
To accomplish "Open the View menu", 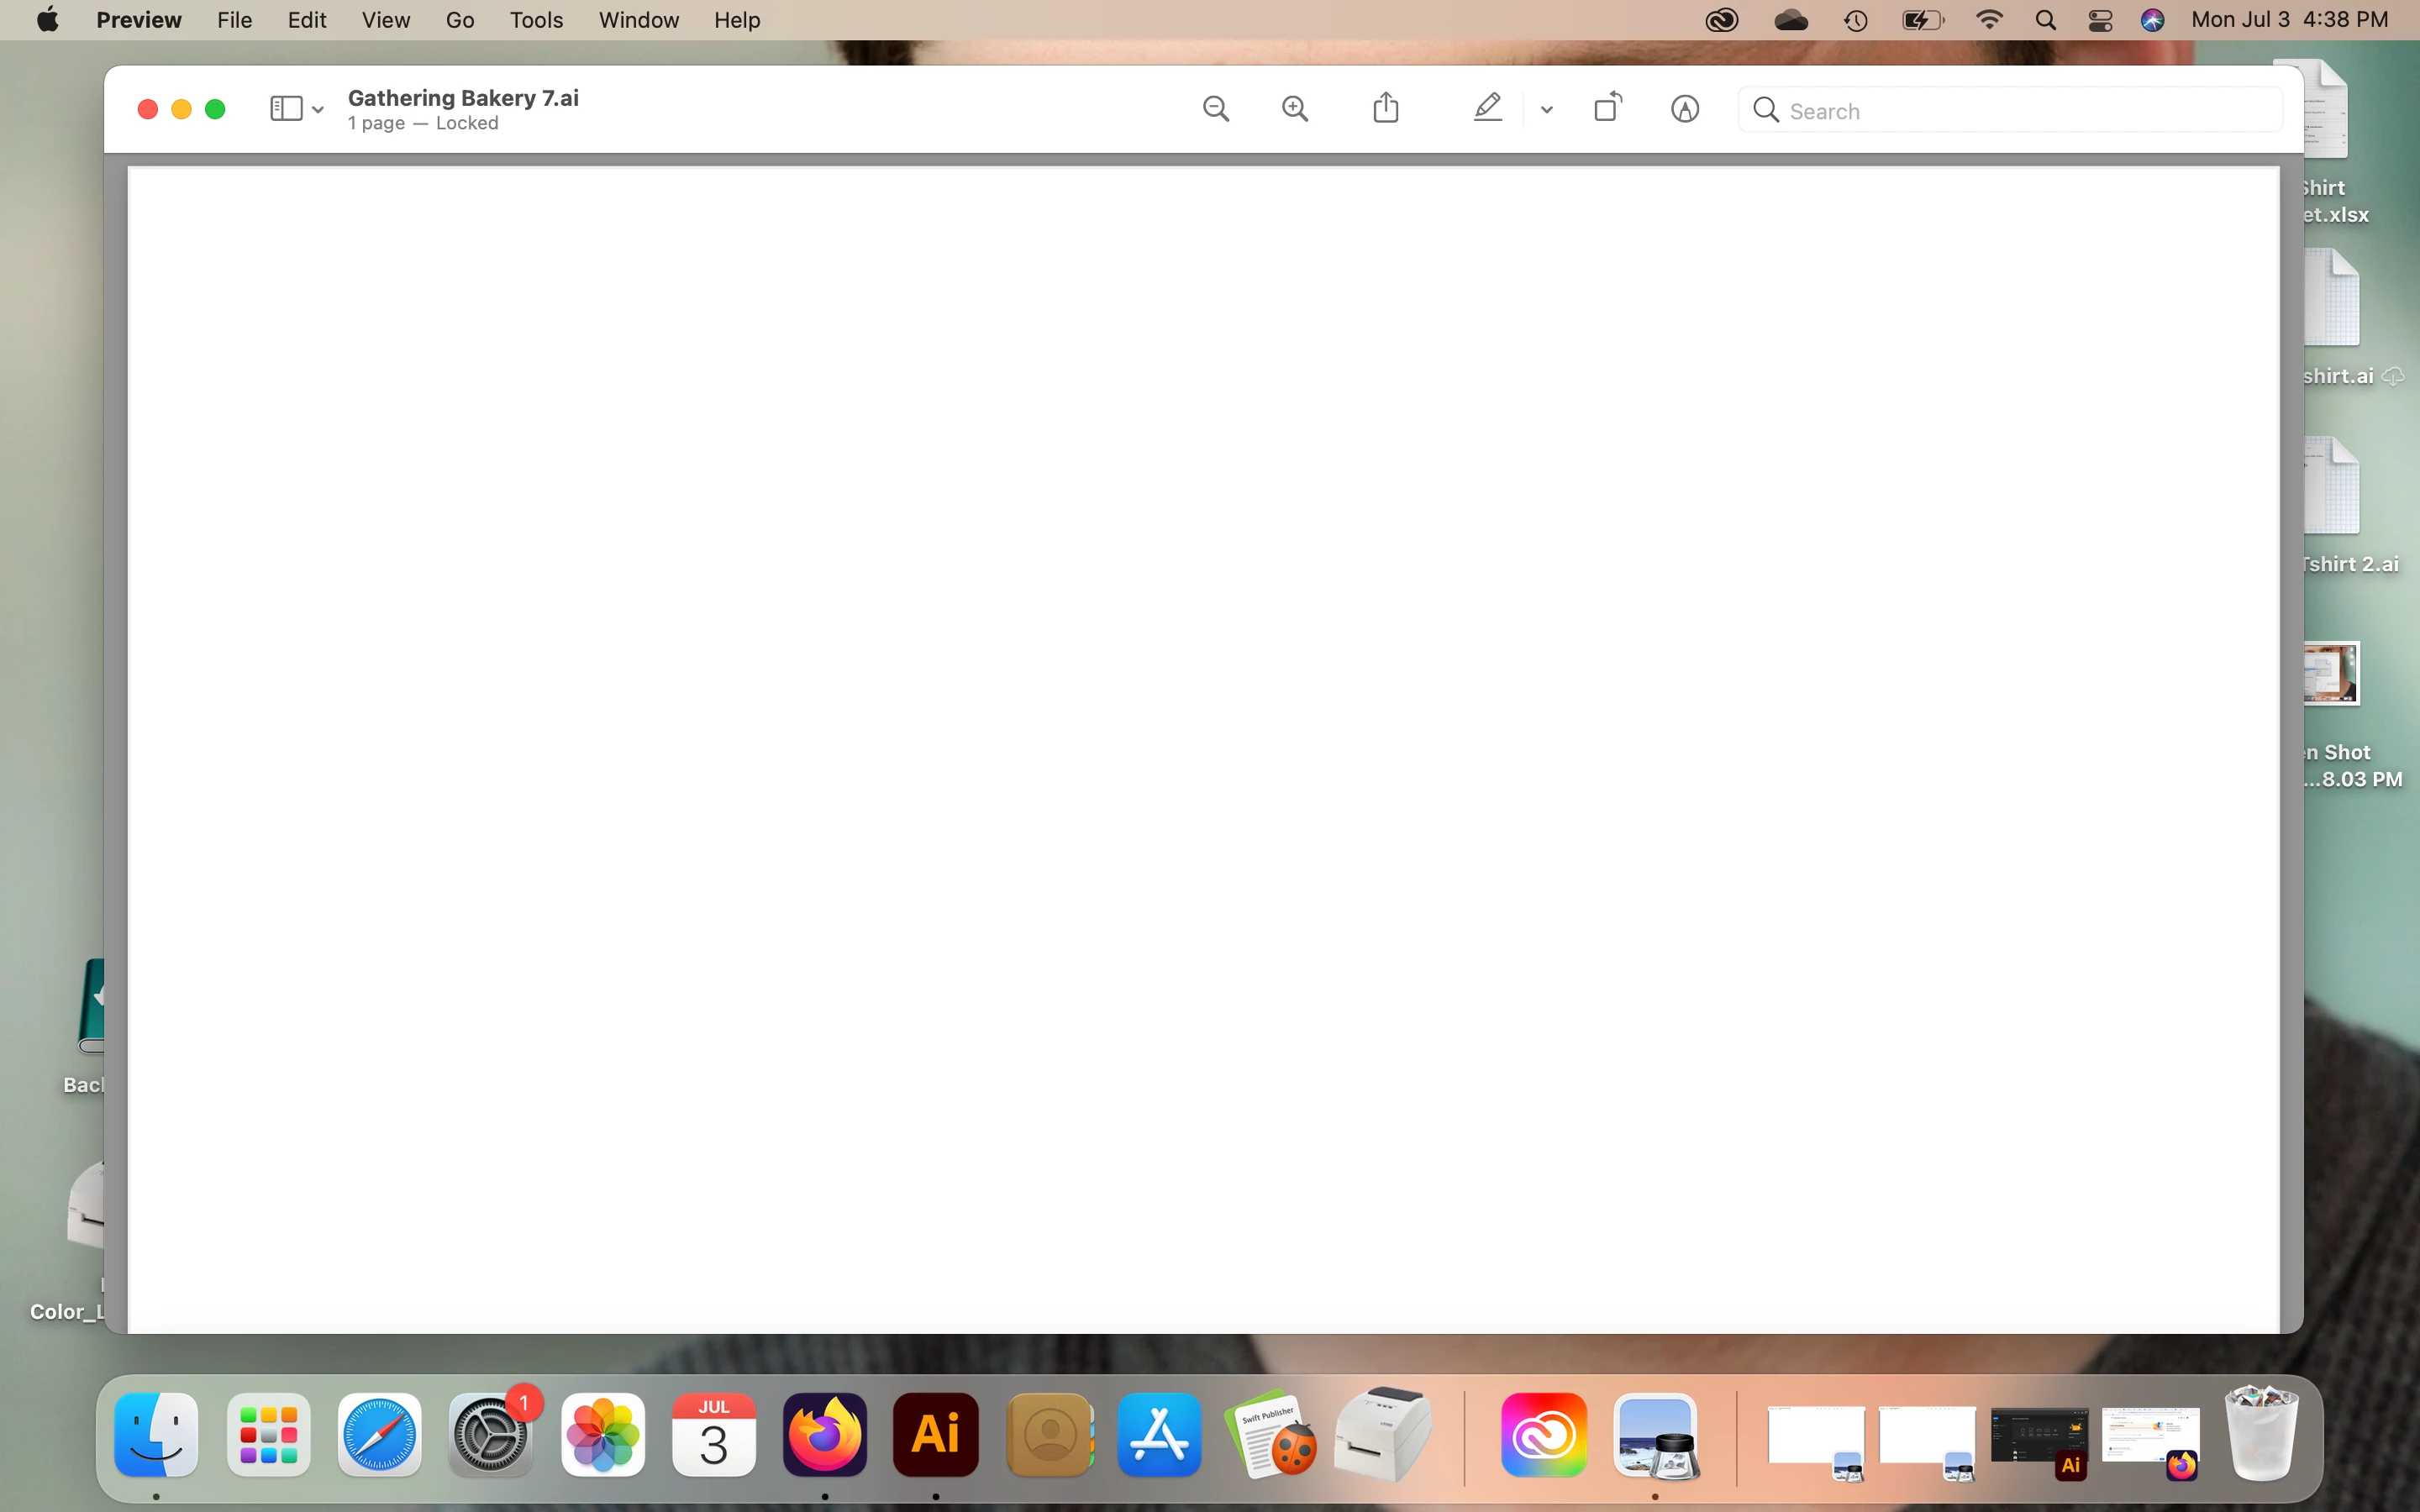I will click(x=385, y=20).
